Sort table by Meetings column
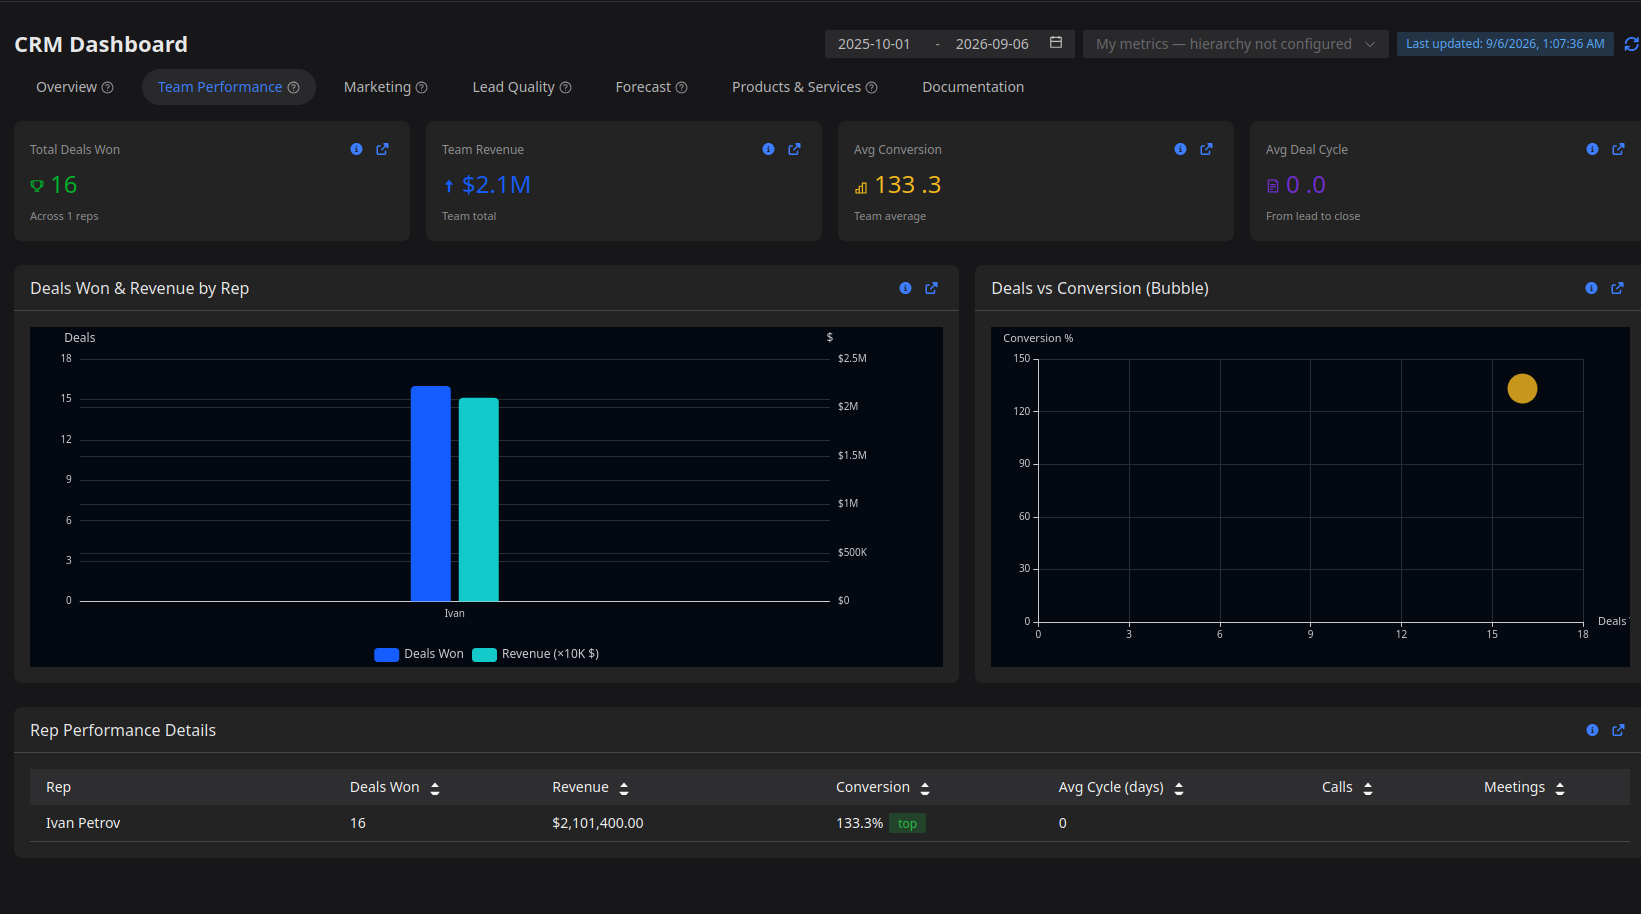1641x914 pixels. [1560, 788]
